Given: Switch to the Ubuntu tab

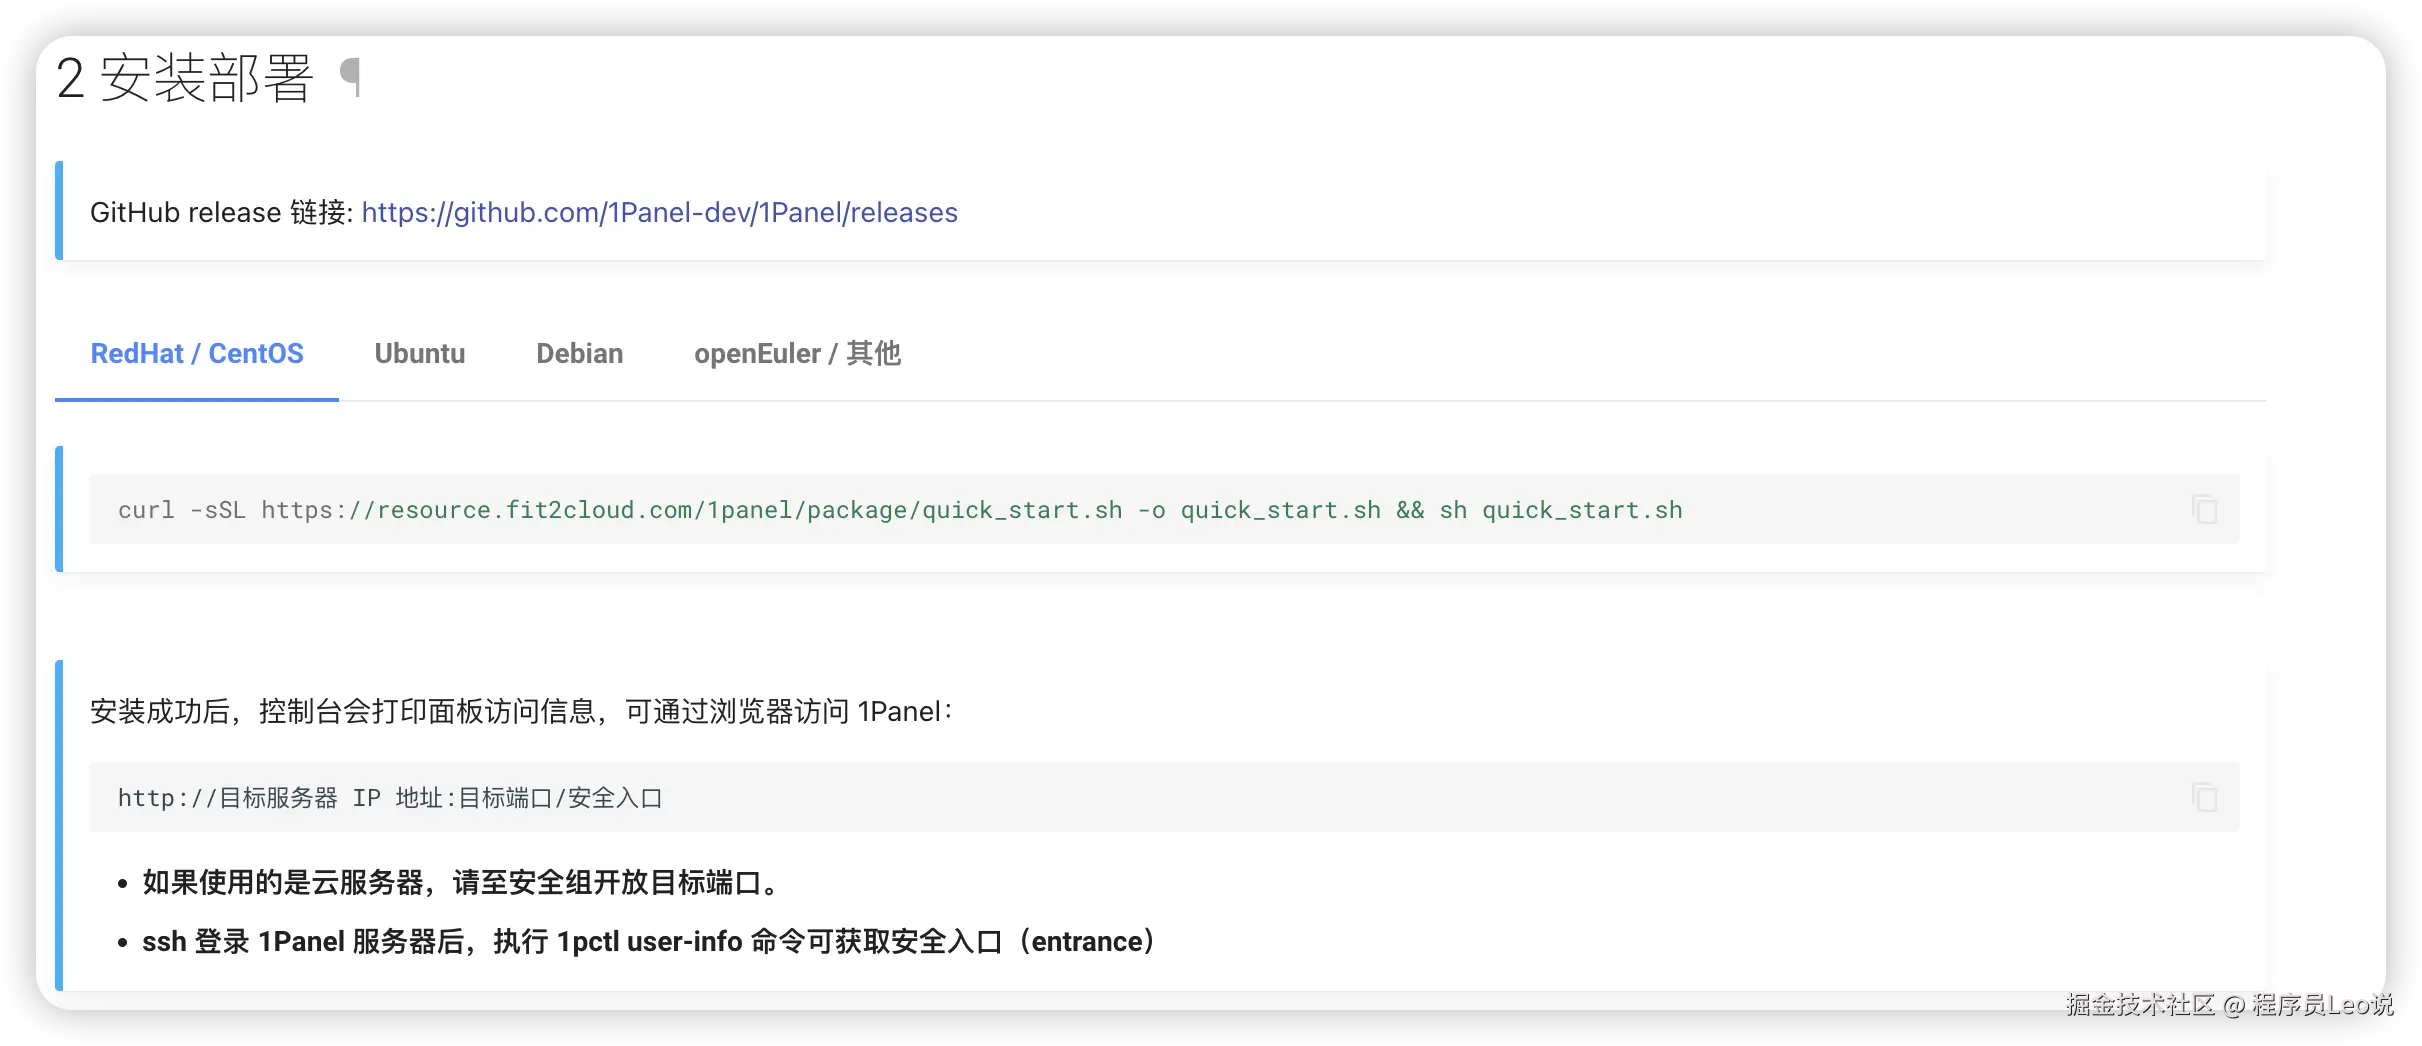Looking at the screenshot, I should pos(420,354).
